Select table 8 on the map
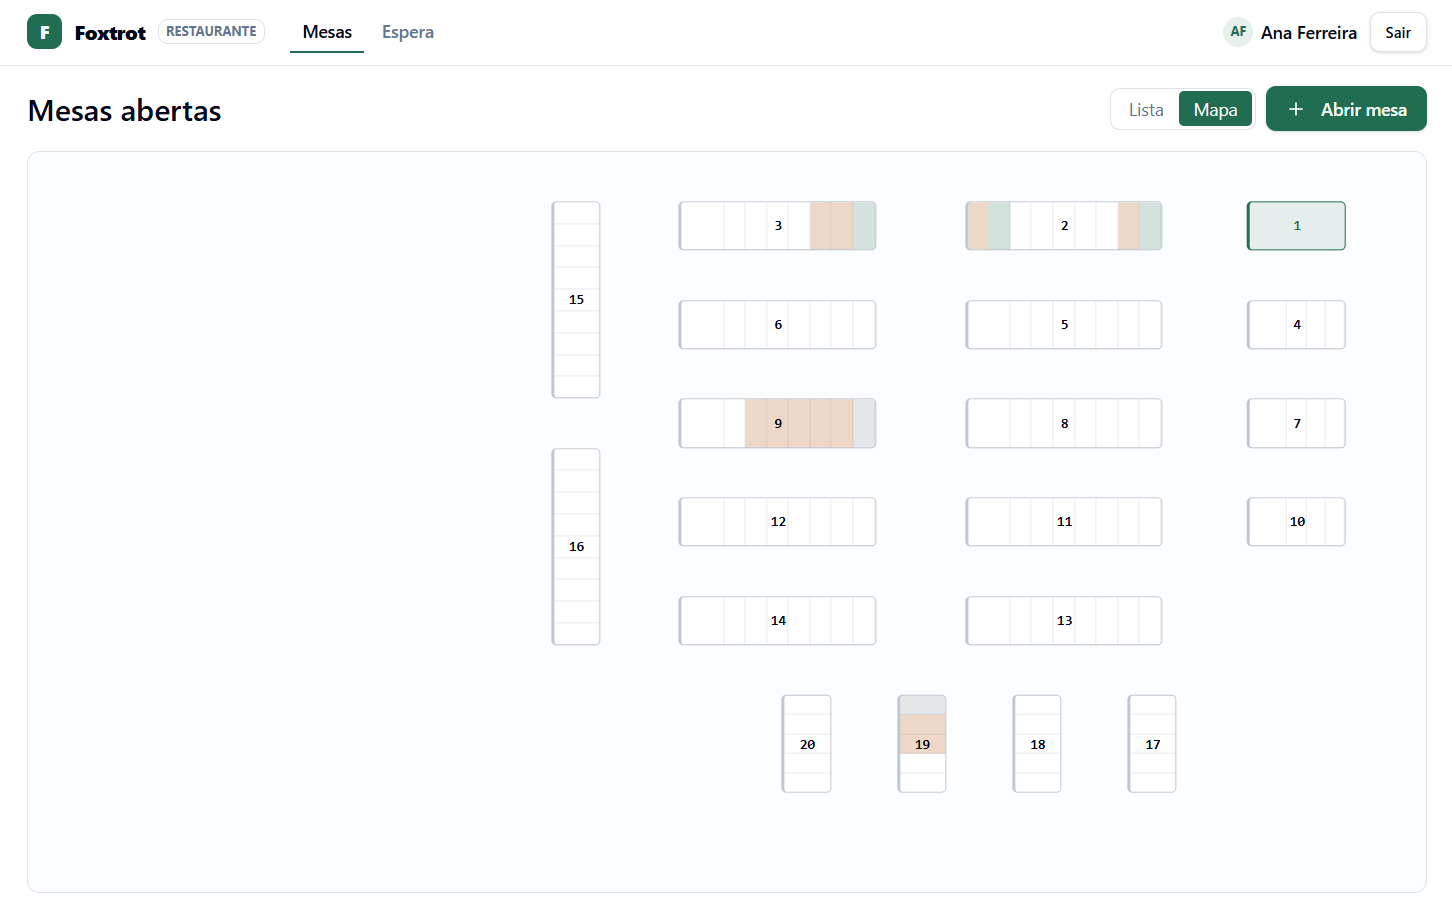This screenshot has height=913, width=1452. point(1064,423)
